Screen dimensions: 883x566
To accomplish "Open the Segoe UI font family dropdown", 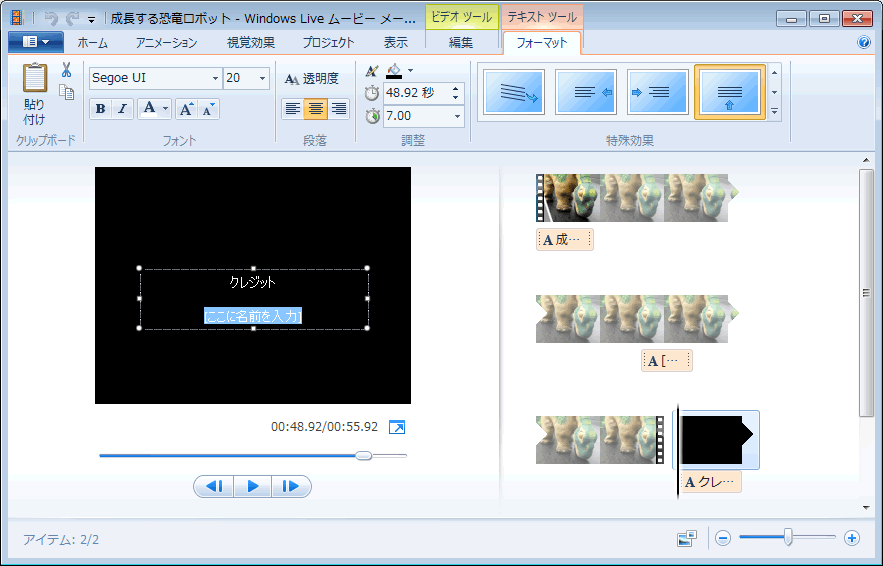I will coord(215,78).
